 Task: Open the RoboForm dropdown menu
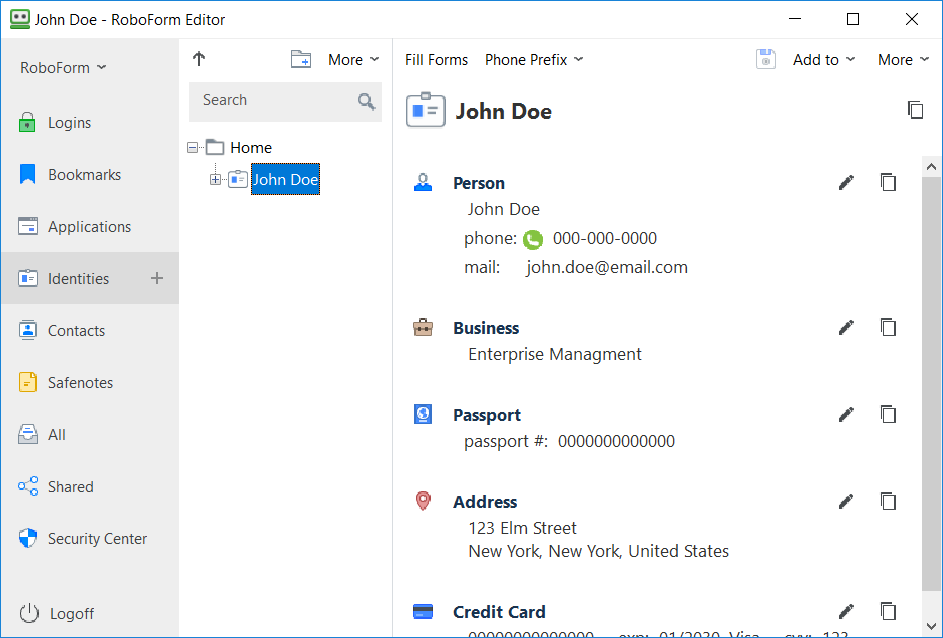pyautogui.click(x=63, y=67)
